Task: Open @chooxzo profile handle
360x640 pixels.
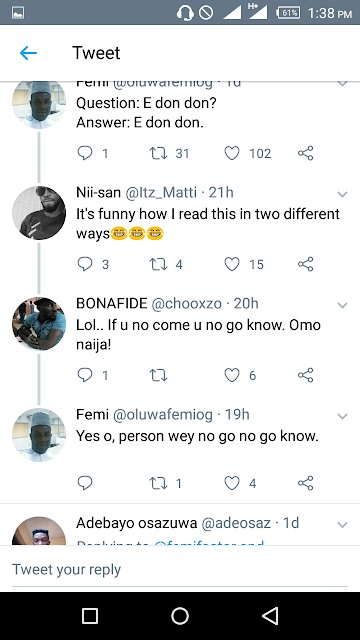Action: pyautogui.click(x=187, y=303)
